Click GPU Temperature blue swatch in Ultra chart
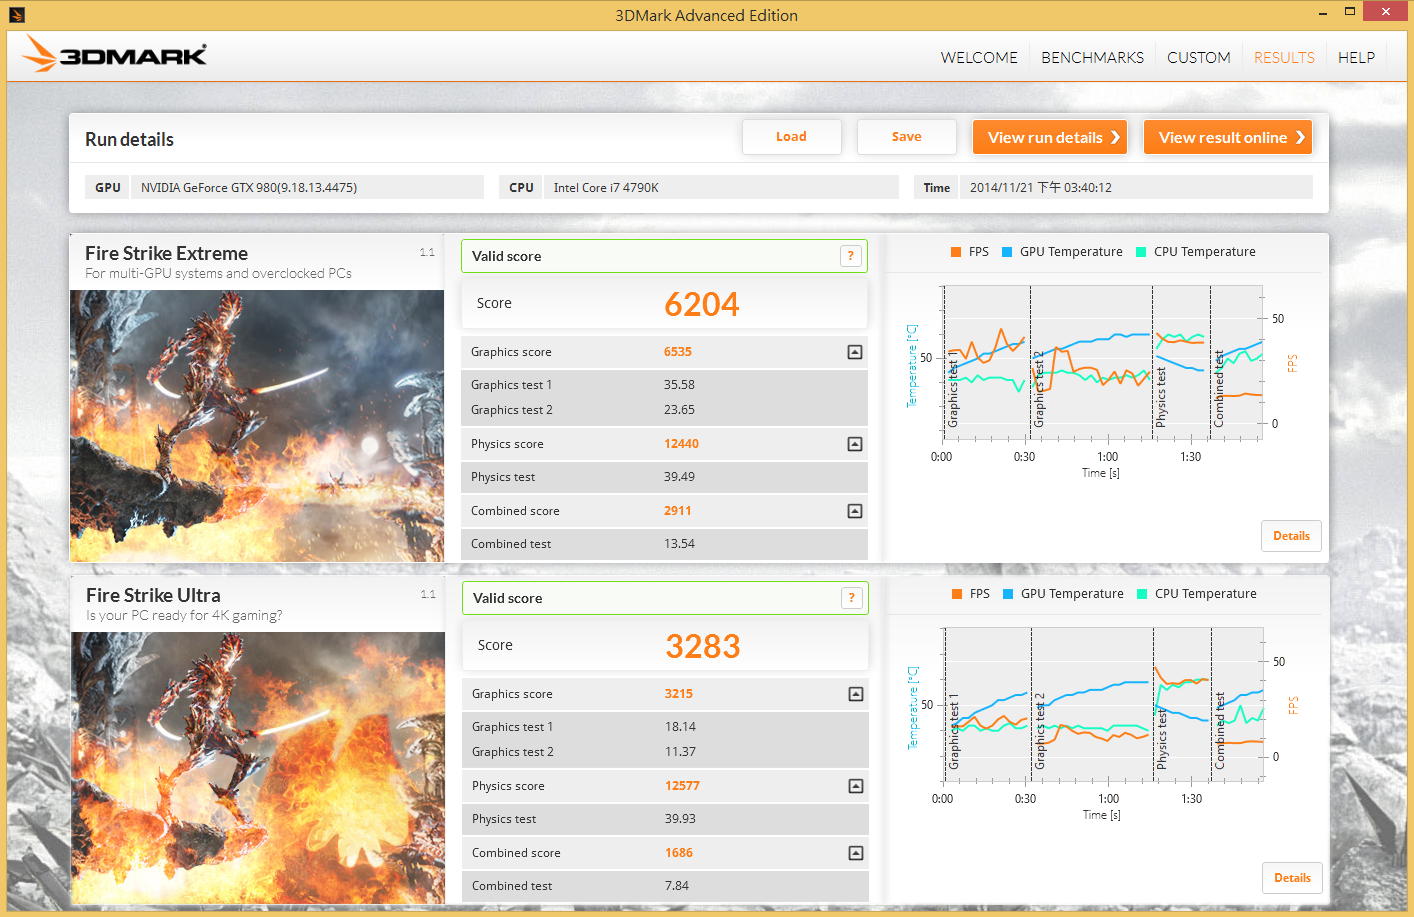 1008,594
